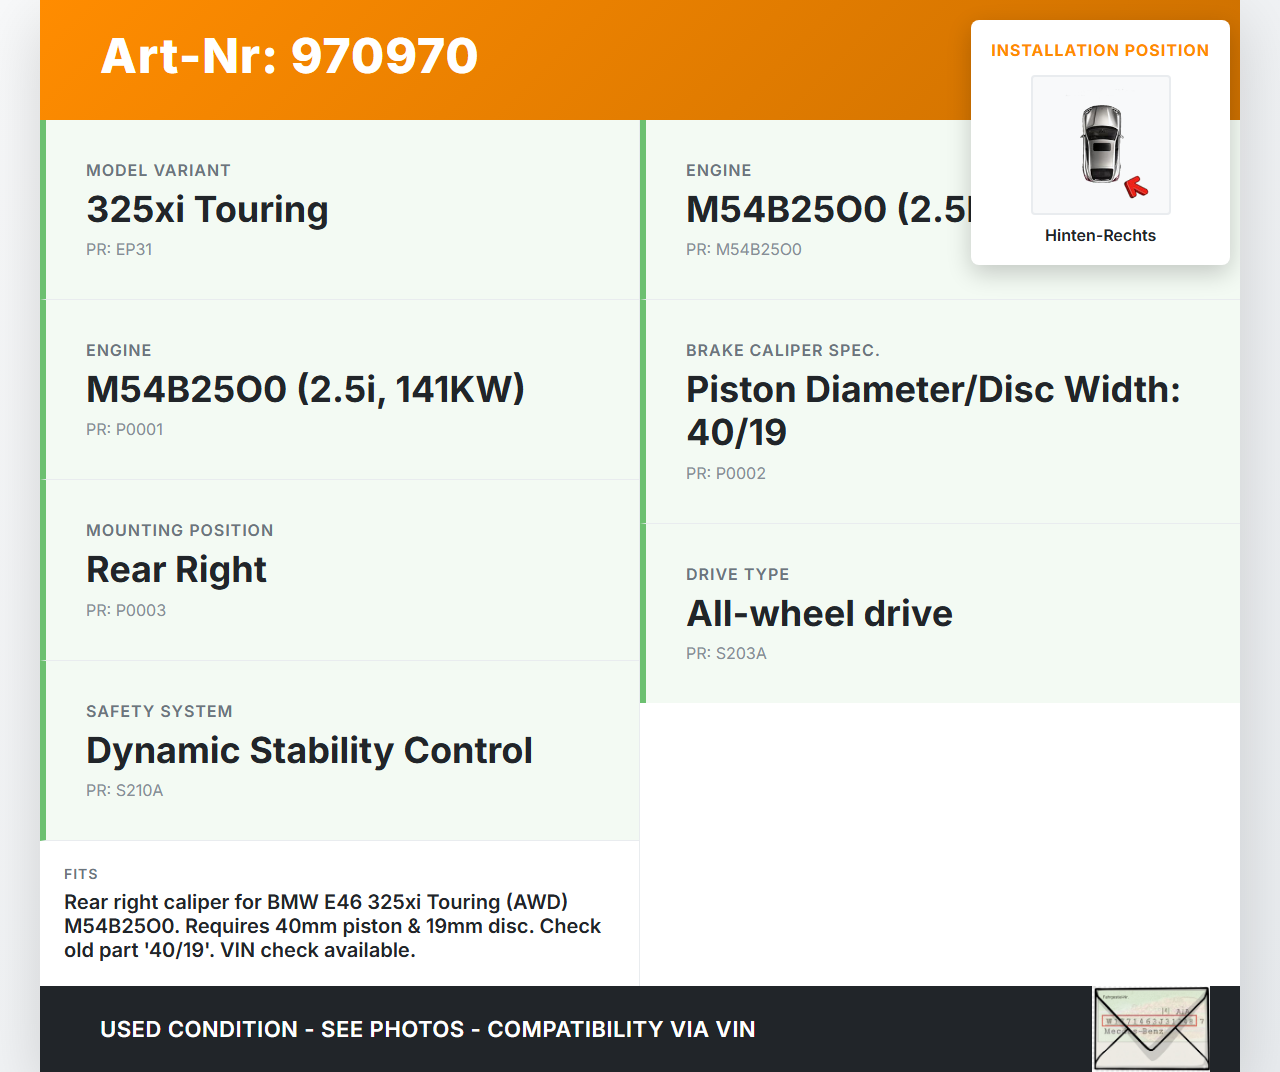The width and height of the screenshot is (1280, 1072).
Task: Click the red arrow on car diagram
Action: (1136, 187)
